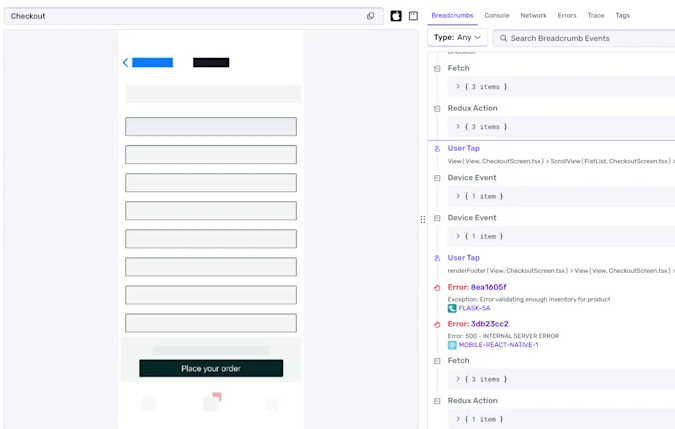Screen dimensions: 675x429
Task: Click the lower Redux Action breadcrumb icon
Action: click(x=437, y=401)
